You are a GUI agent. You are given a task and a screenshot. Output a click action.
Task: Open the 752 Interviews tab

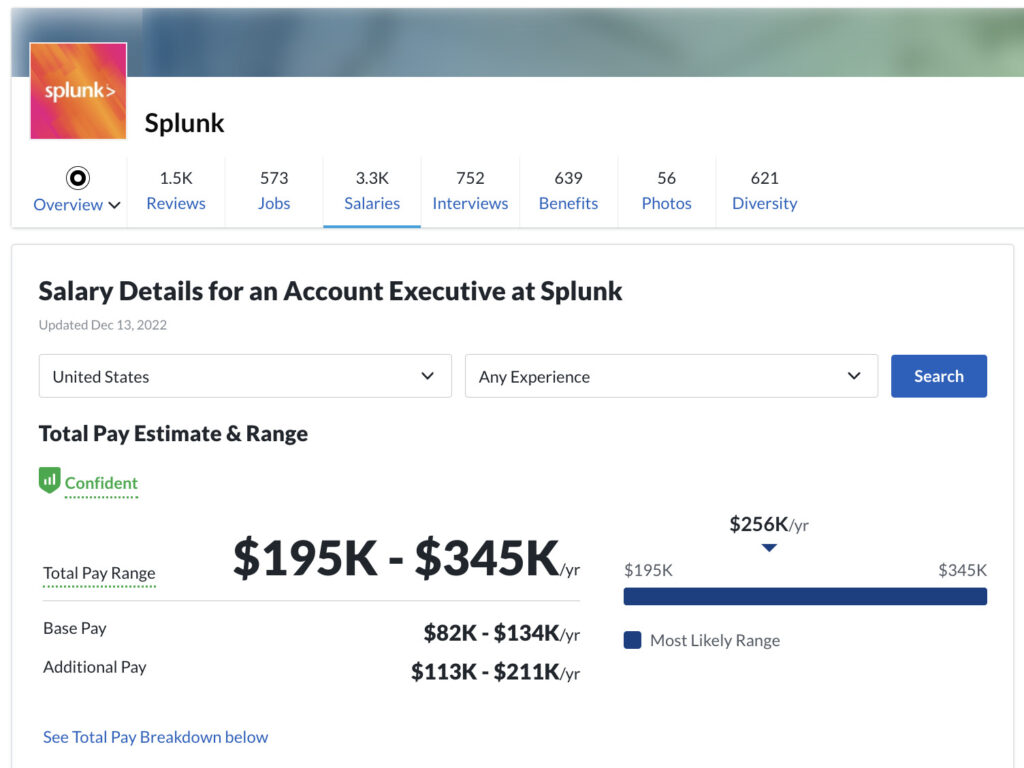point(470,191)
